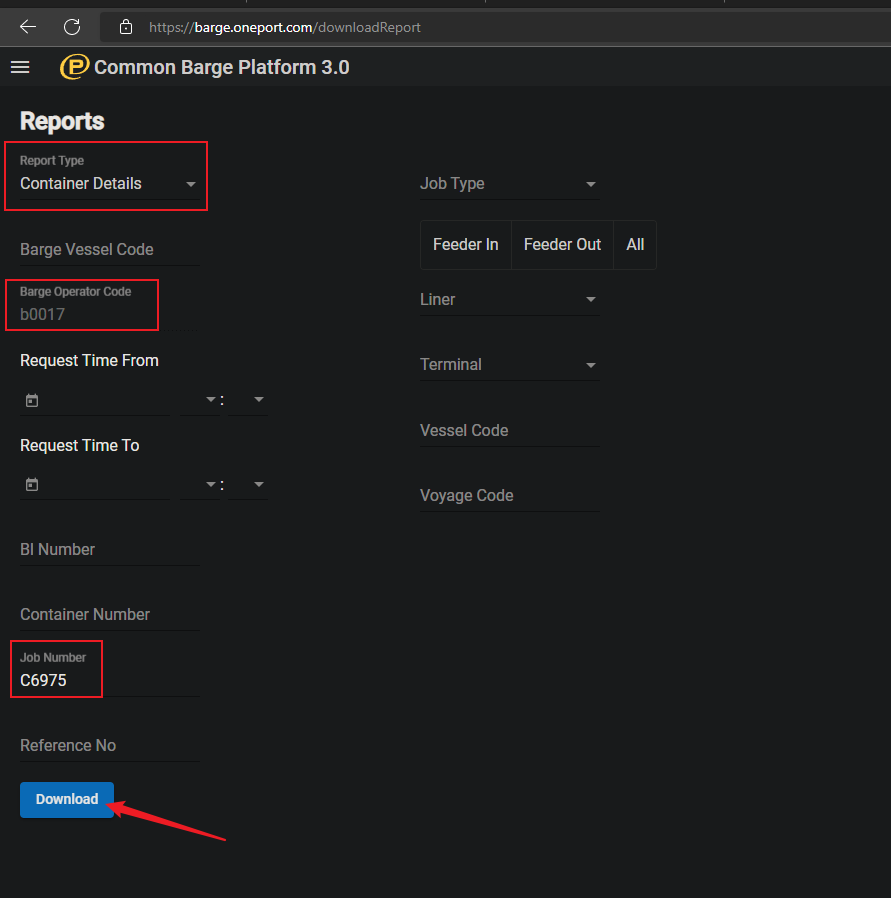The height and width of the screenshot is (898, 891).
Task: Focus the Barge Vessel Code field
Action: (x=110, y=250)
